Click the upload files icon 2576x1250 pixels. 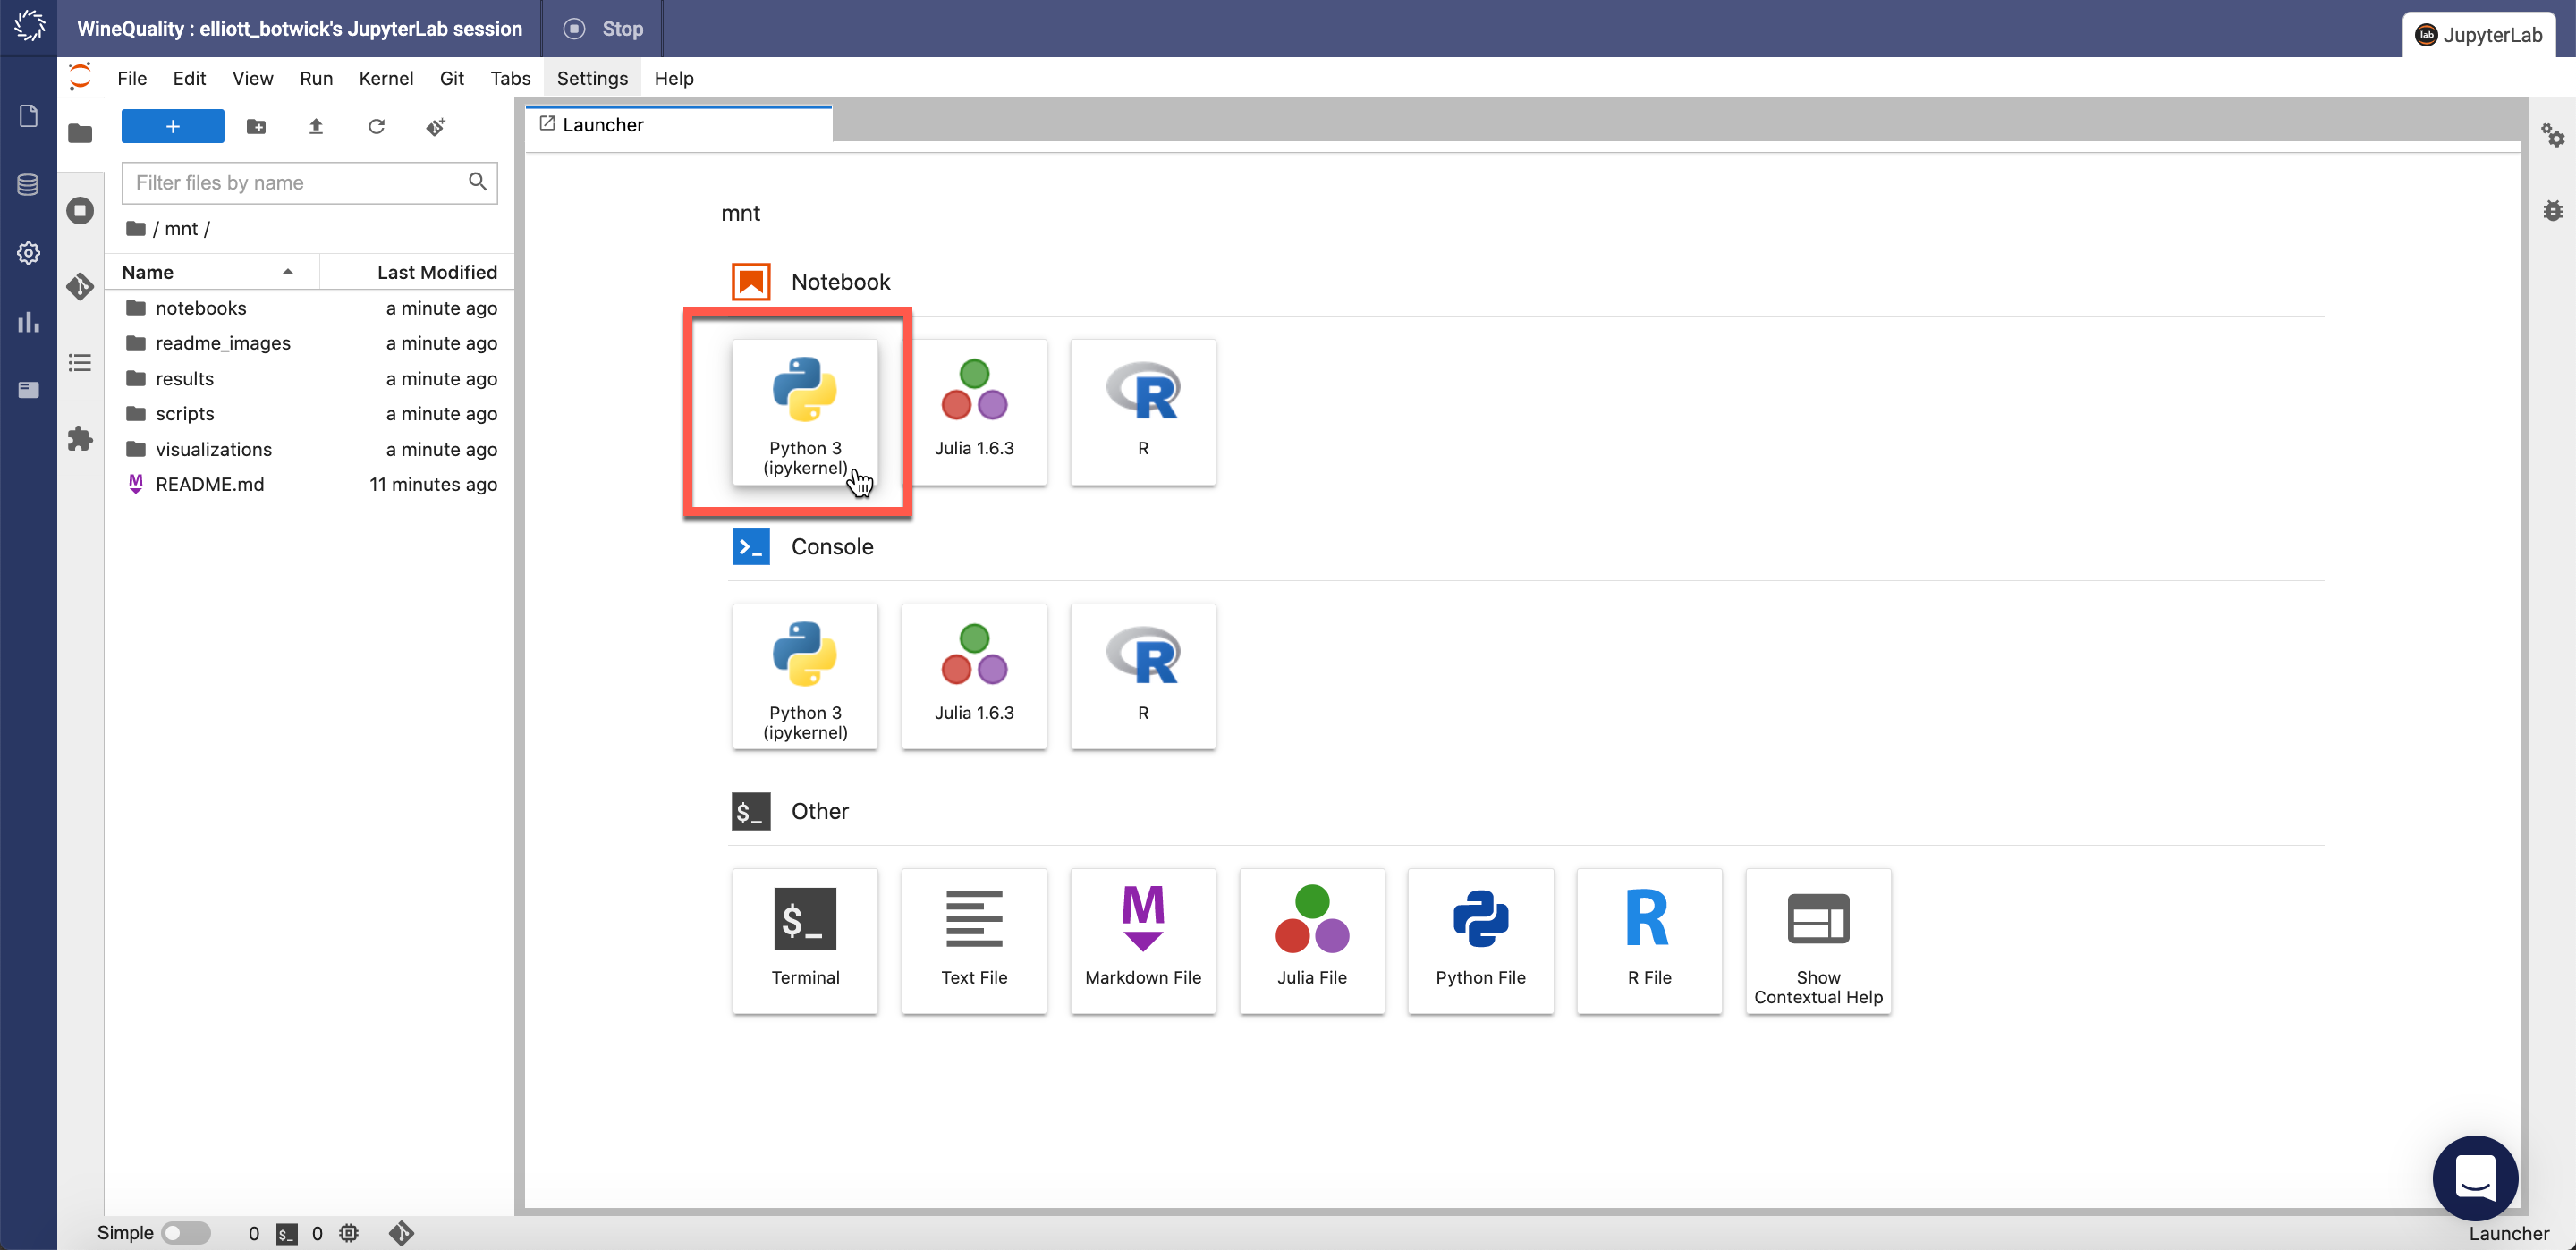[316, 127]
